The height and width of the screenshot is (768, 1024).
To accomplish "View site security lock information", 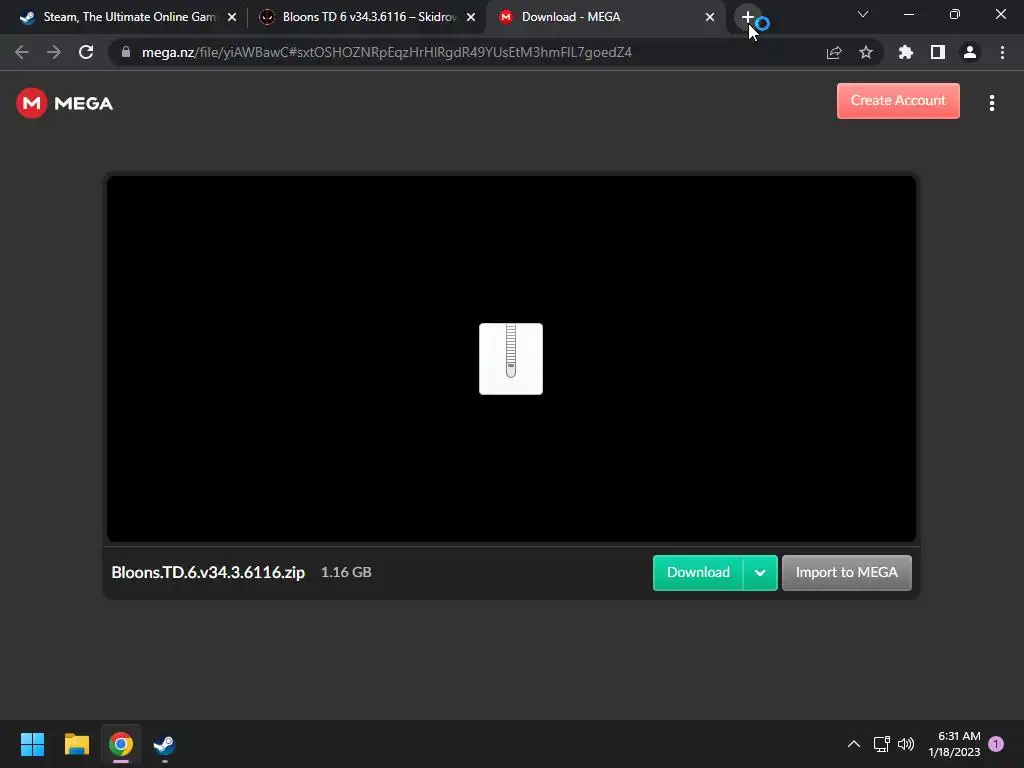I will point(126,52).
